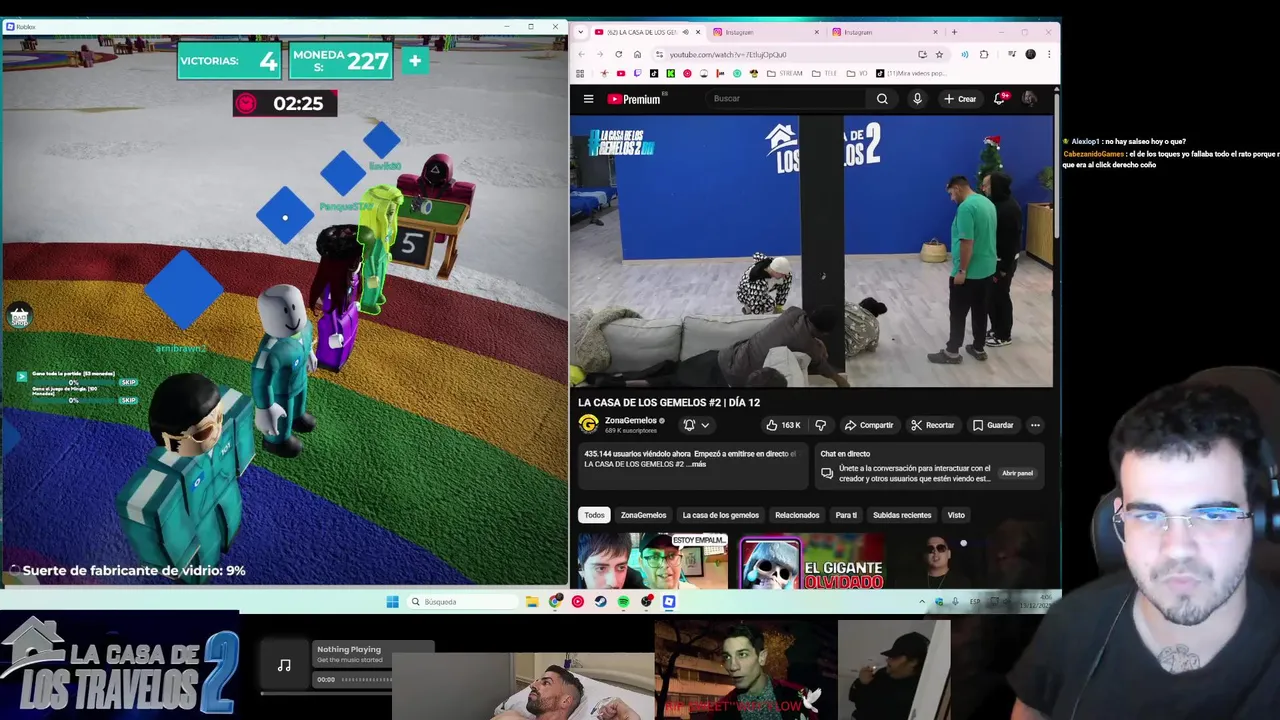Screen dimensions: 1280x720
Task: Expand video description with ...más
Action: [x=696, y=464]
